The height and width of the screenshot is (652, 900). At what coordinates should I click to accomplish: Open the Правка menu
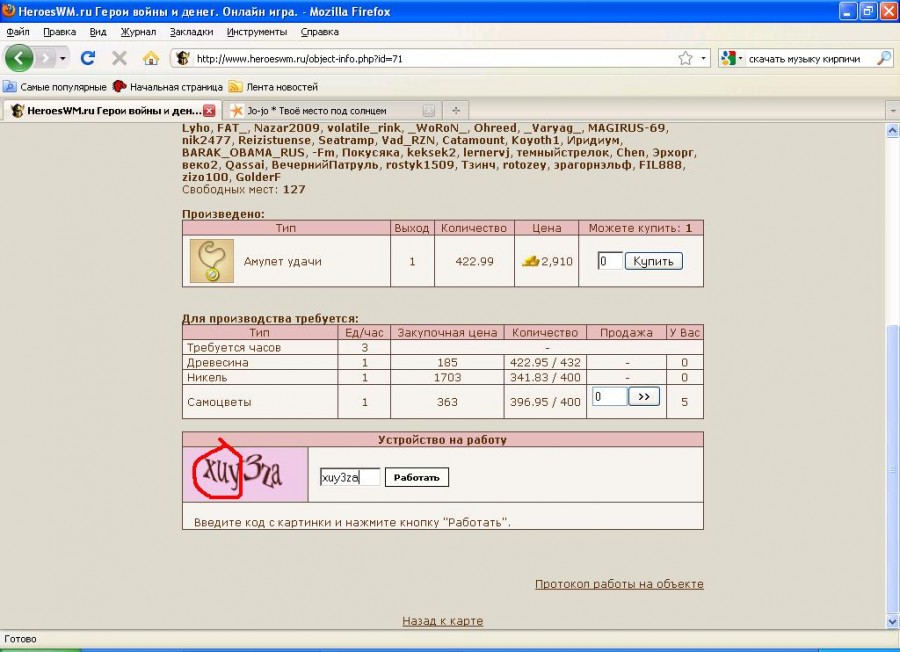(x=60, y=32)
